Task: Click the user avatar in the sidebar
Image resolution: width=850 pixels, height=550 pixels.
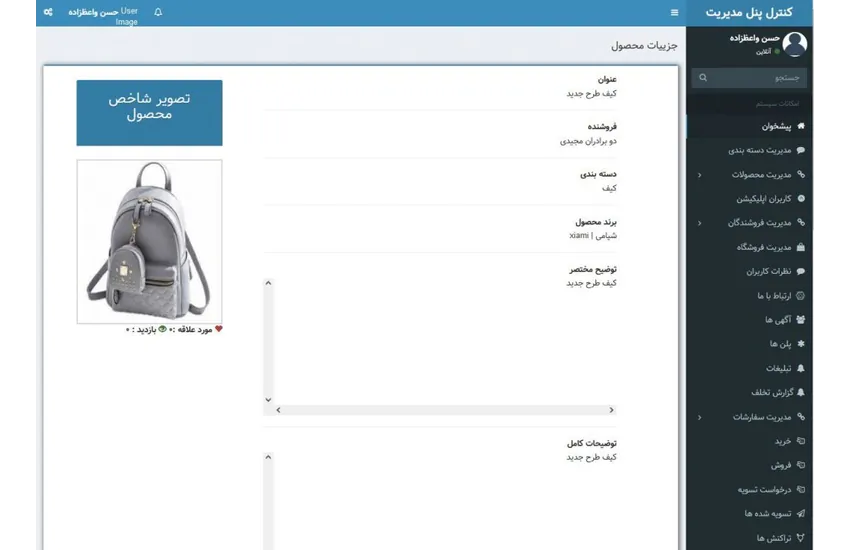Action: point(795,44)
